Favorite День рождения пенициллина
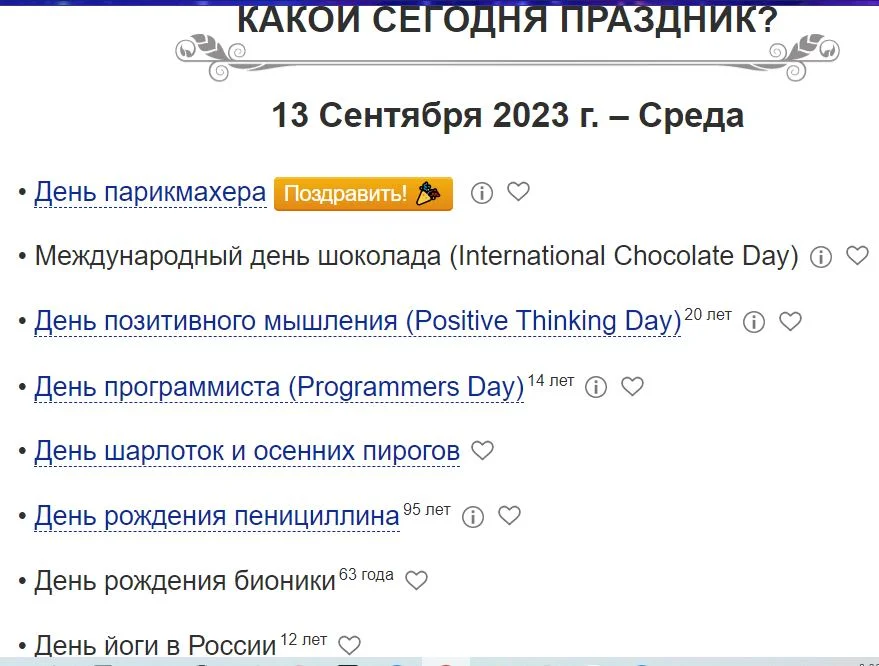Screen dimensions: 879x666 tap(509, 516)
